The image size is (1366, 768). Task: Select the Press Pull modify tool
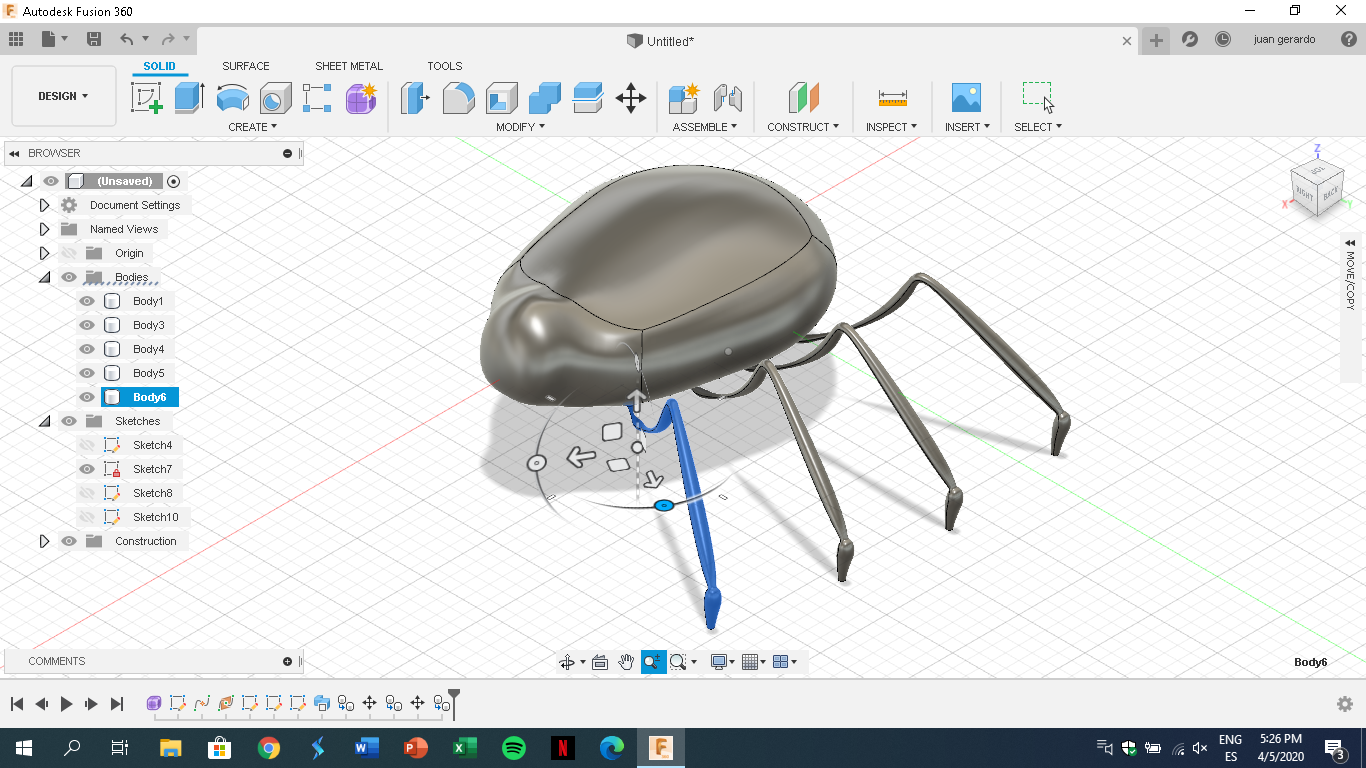pos(415,98)
